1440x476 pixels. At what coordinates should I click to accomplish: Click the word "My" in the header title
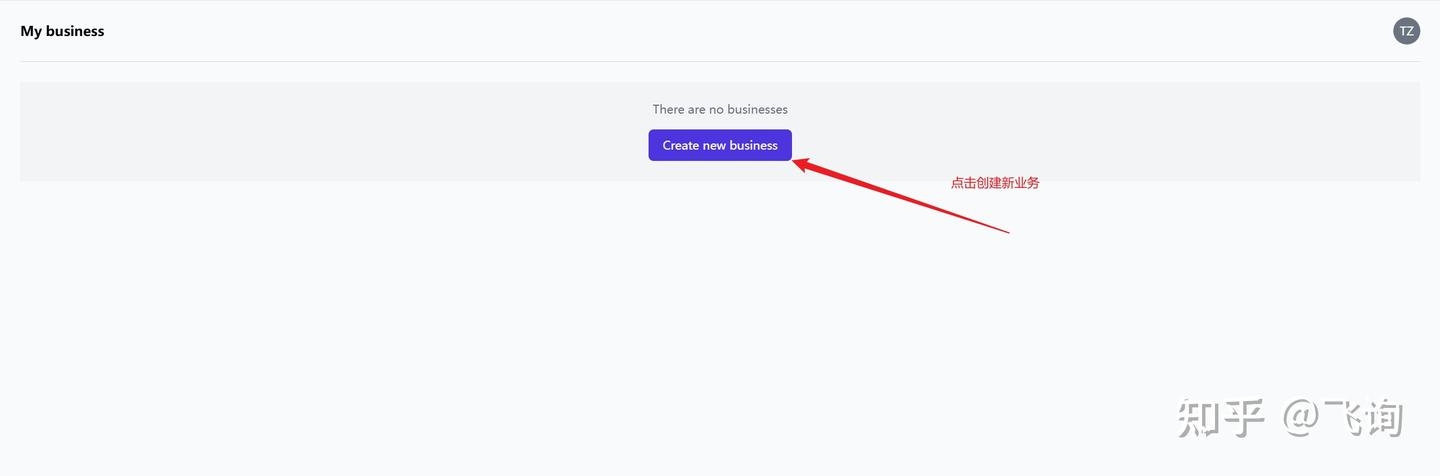pyautogui.click(x=31, y=31)
